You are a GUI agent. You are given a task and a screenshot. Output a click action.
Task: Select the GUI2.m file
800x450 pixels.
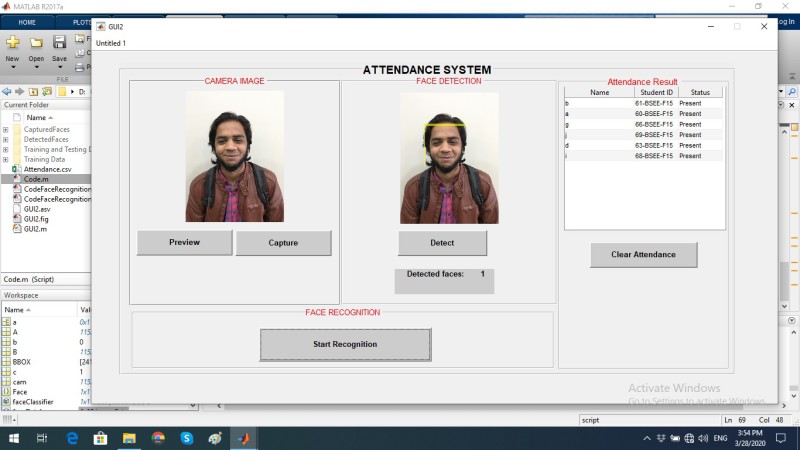tap(35, 229)
